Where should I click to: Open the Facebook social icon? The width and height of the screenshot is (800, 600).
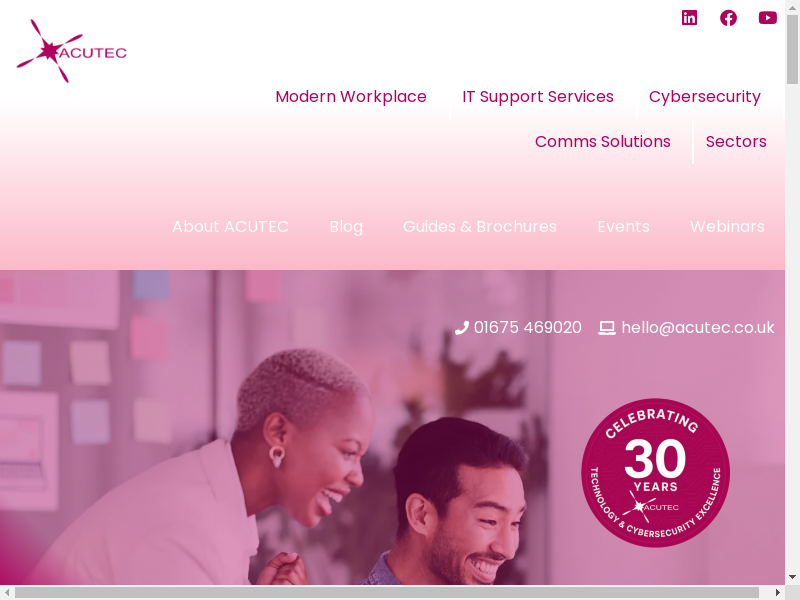[729, 18]
